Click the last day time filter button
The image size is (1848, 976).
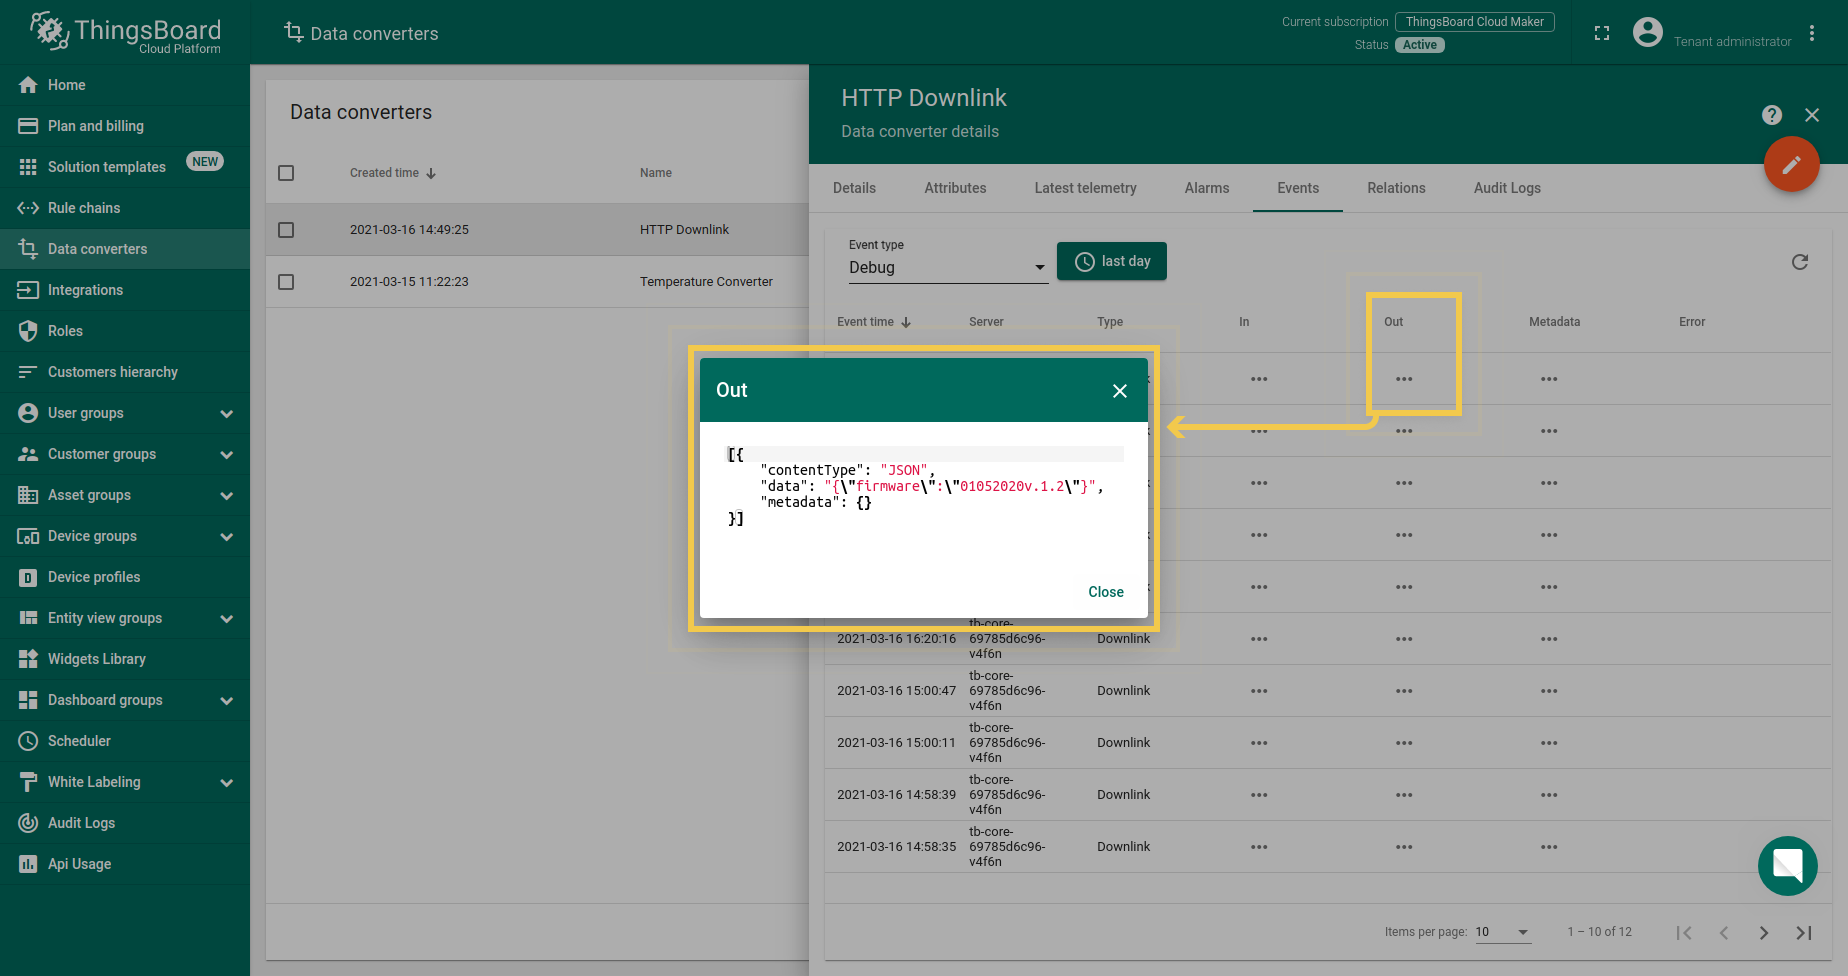[1112, 261]
